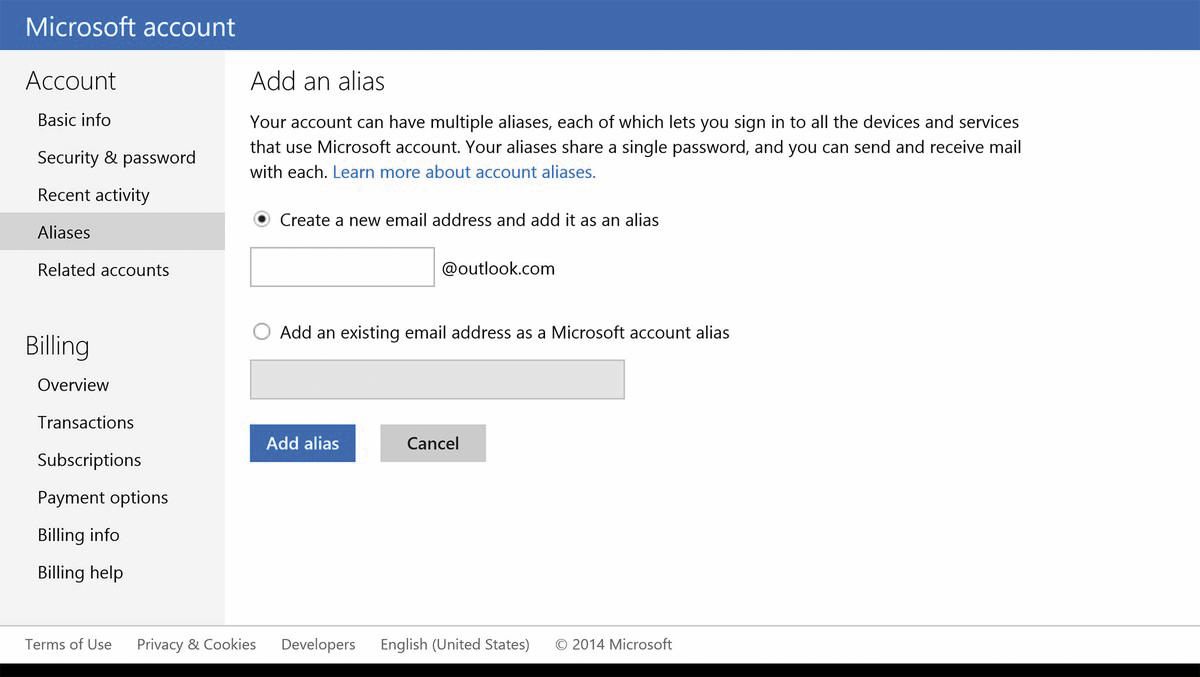Open Billing help

click(x=80, y=573)
